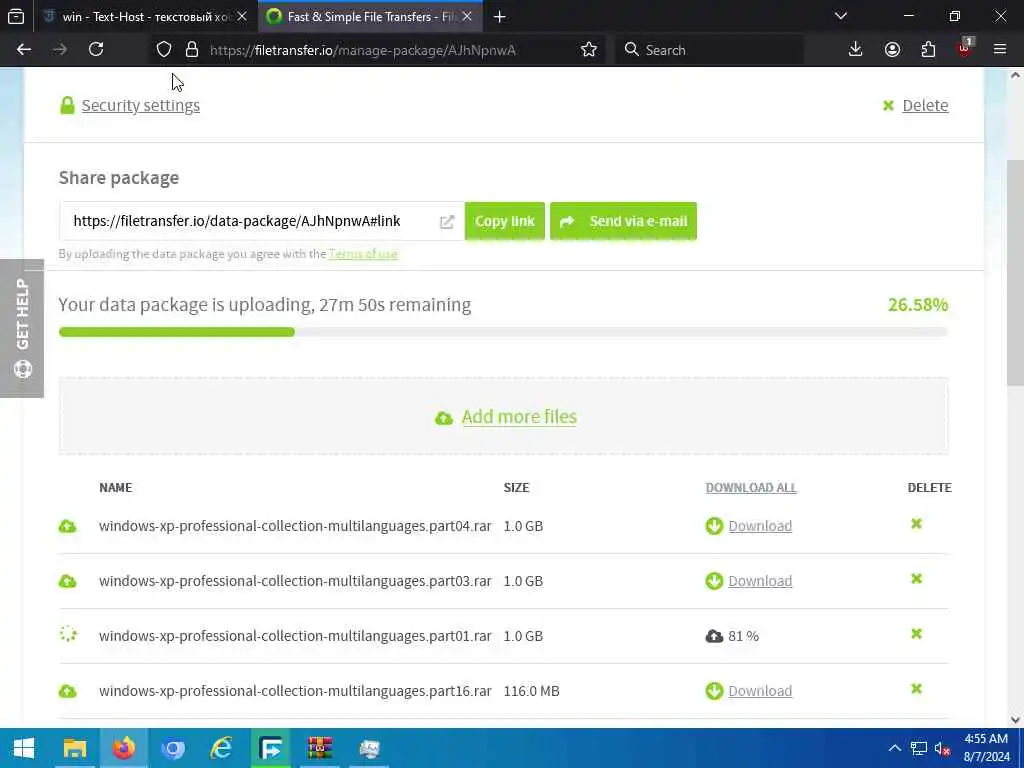Click download arrow icon for part04.rar

click(714, 526)
